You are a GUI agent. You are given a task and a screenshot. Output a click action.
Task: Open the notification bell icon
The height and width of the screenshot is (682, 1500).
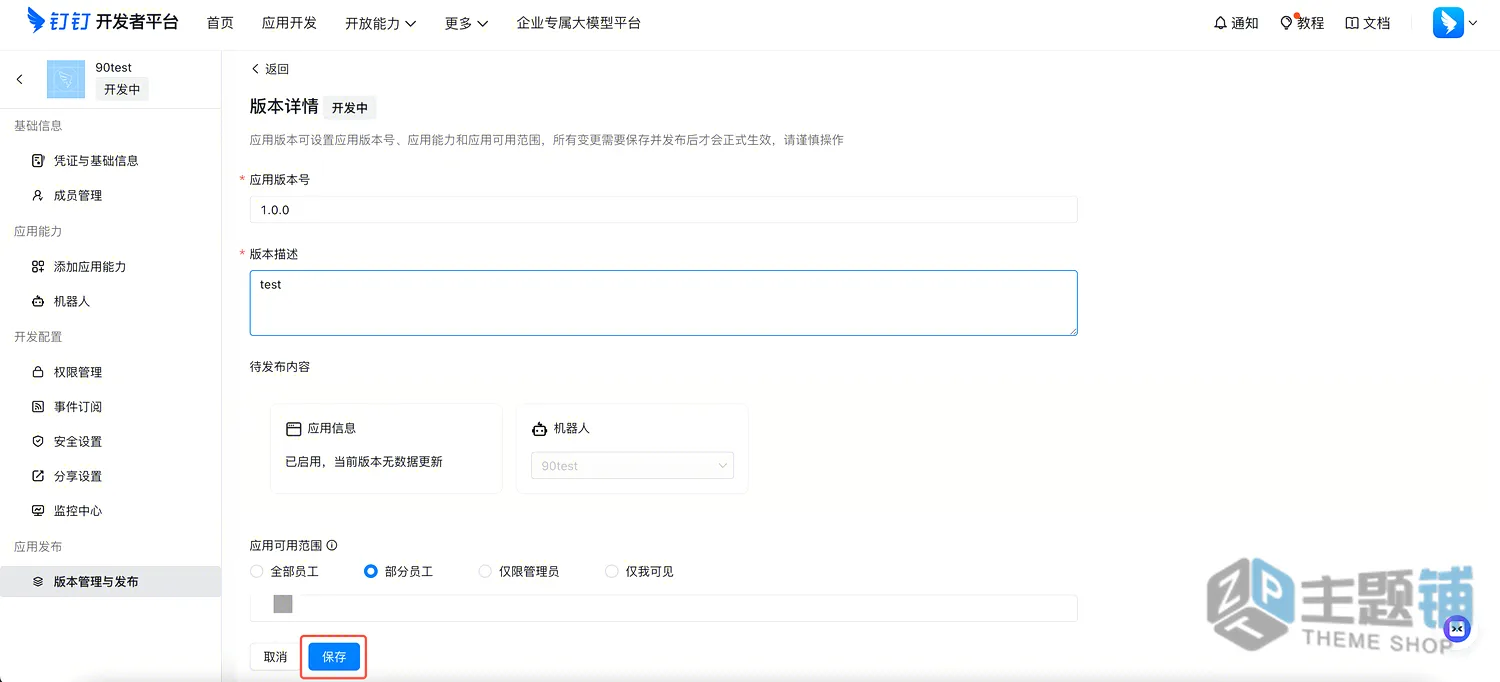click(x=1220, y=23)
